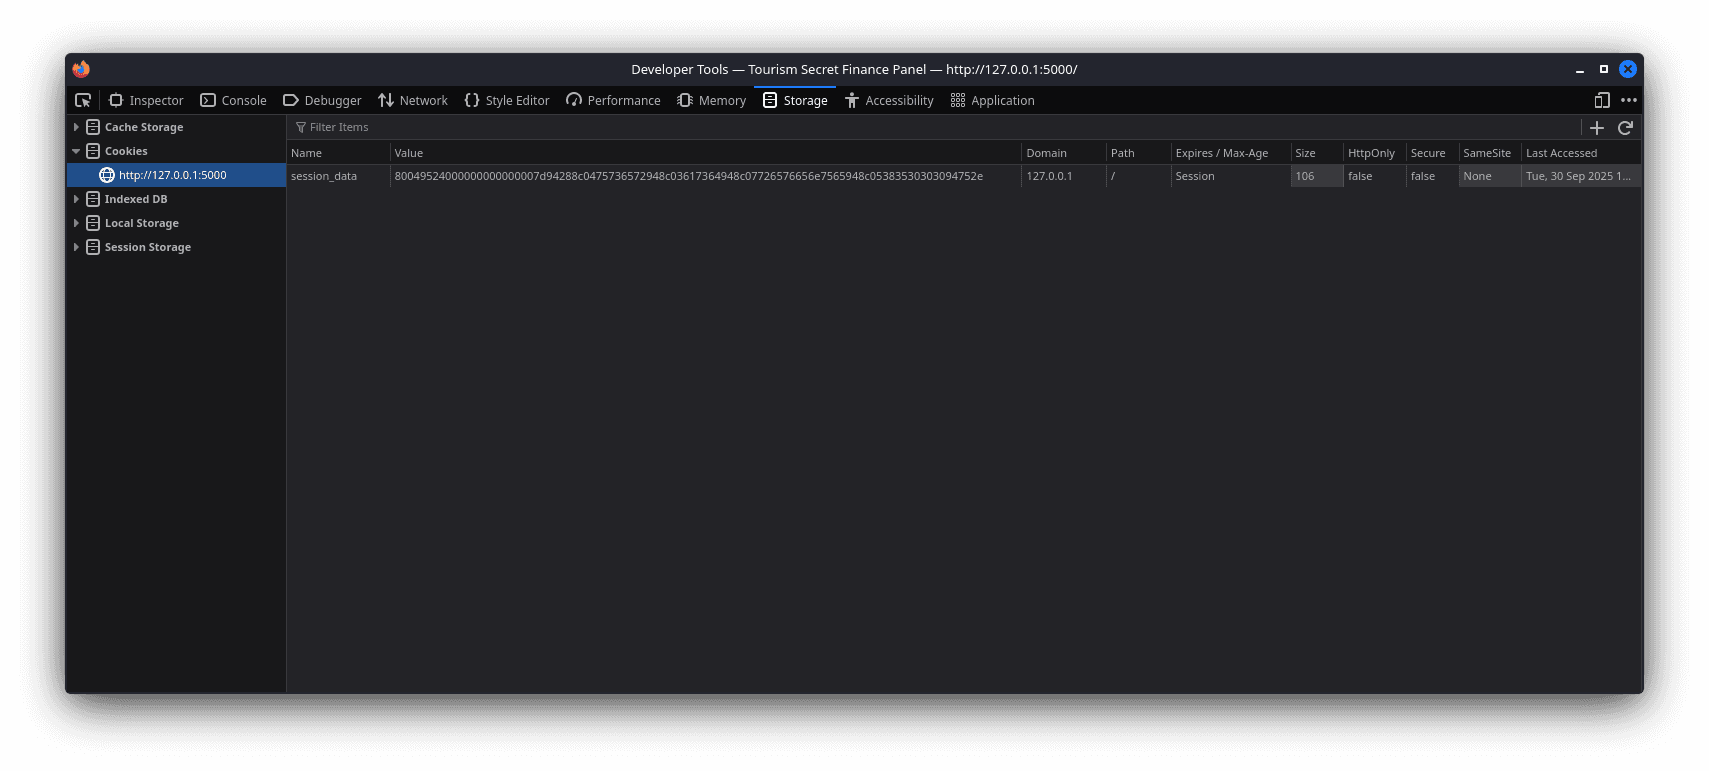Open the Style Editor panel
The image size is (1709, 771).
(x=507, y=100)
